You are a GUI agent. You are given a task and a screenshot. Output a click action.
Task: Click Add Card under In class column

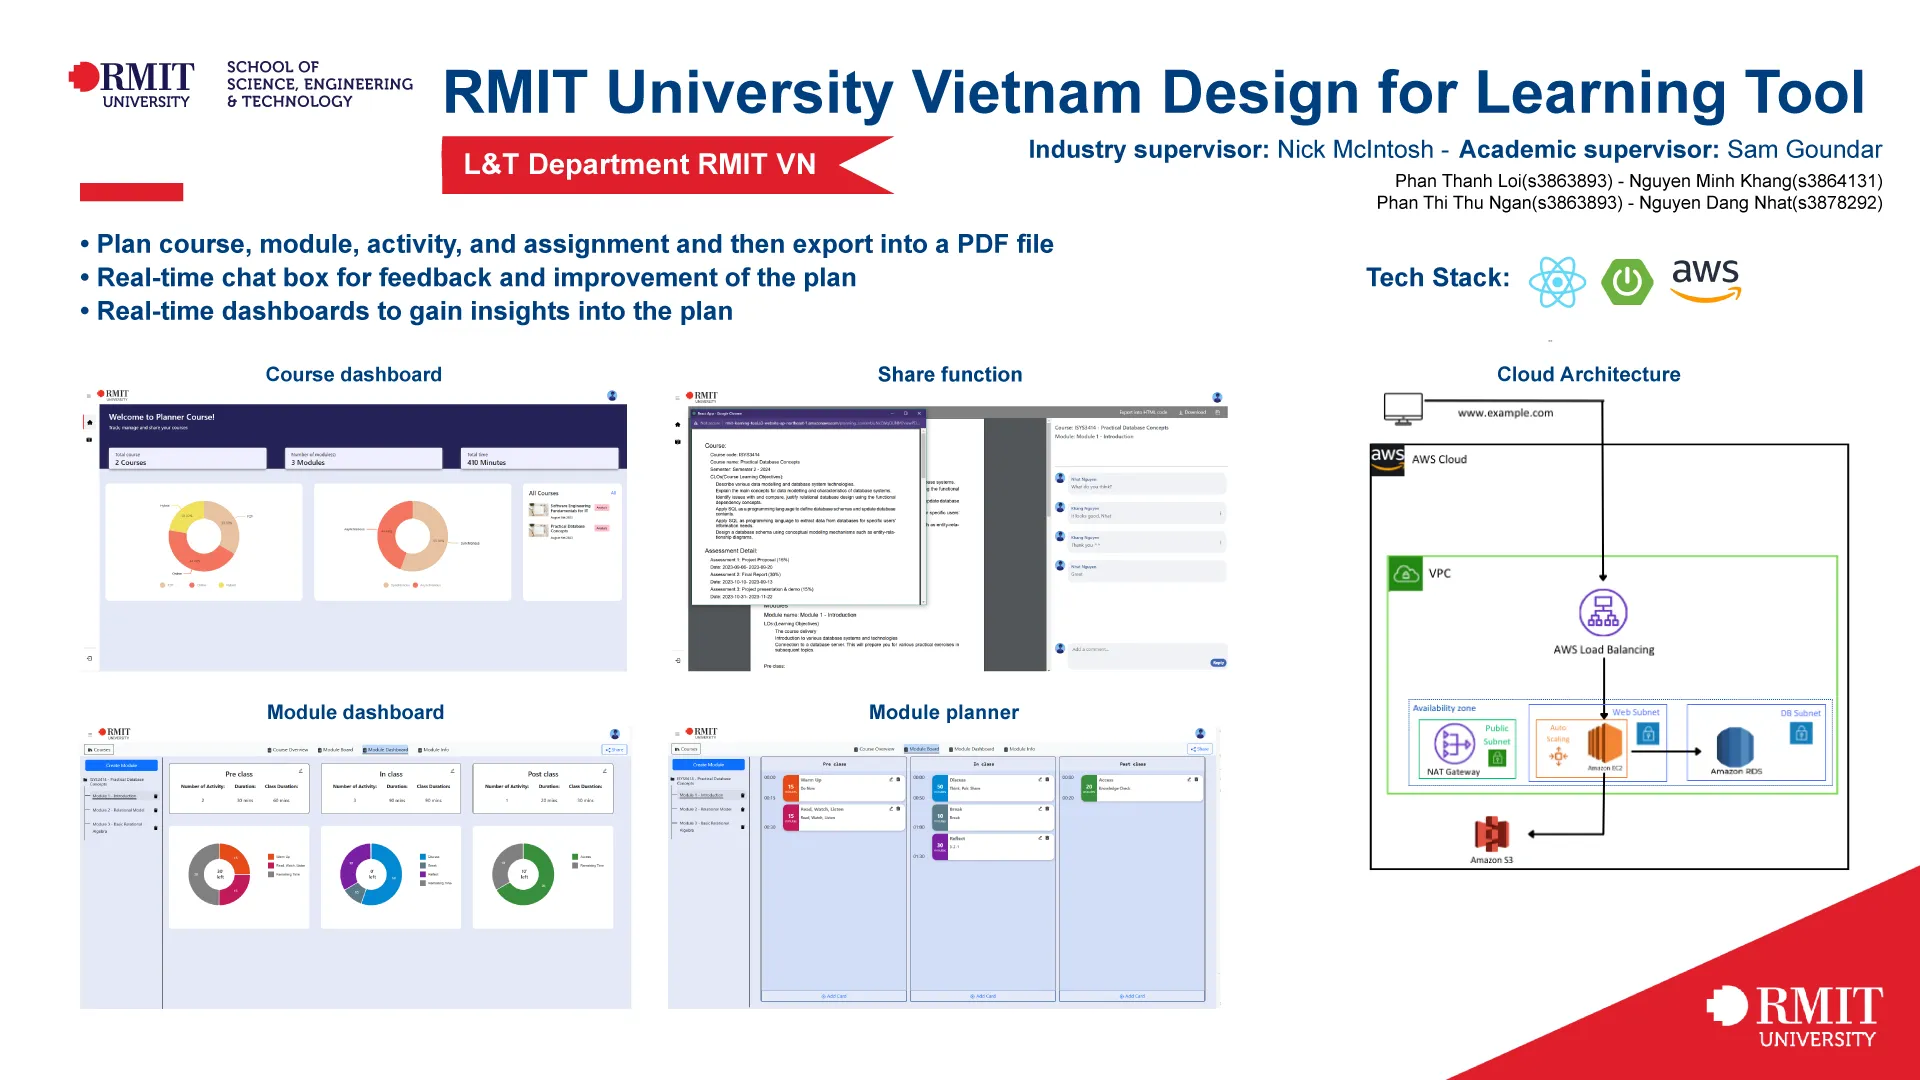[982, 996]
